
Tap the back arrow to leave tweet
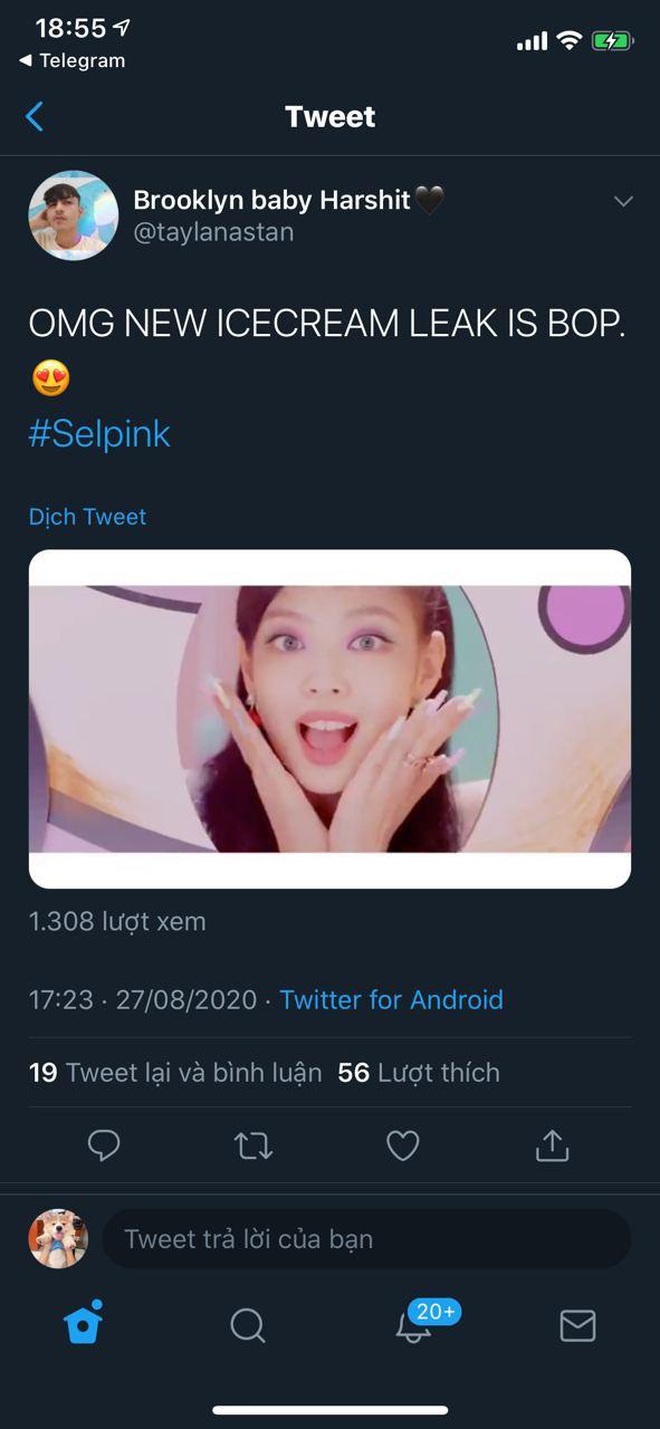click(34, 117)
